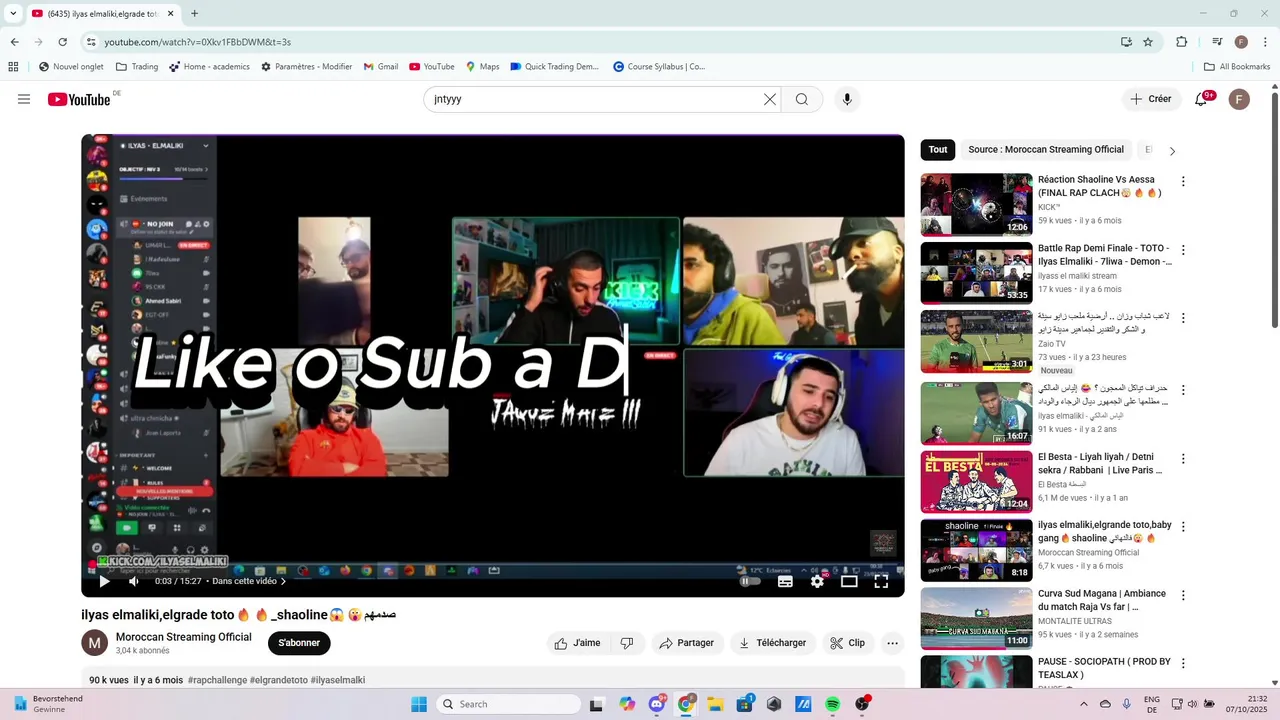Open Chrome extensions puzzle icon

tap(1182, 42)
